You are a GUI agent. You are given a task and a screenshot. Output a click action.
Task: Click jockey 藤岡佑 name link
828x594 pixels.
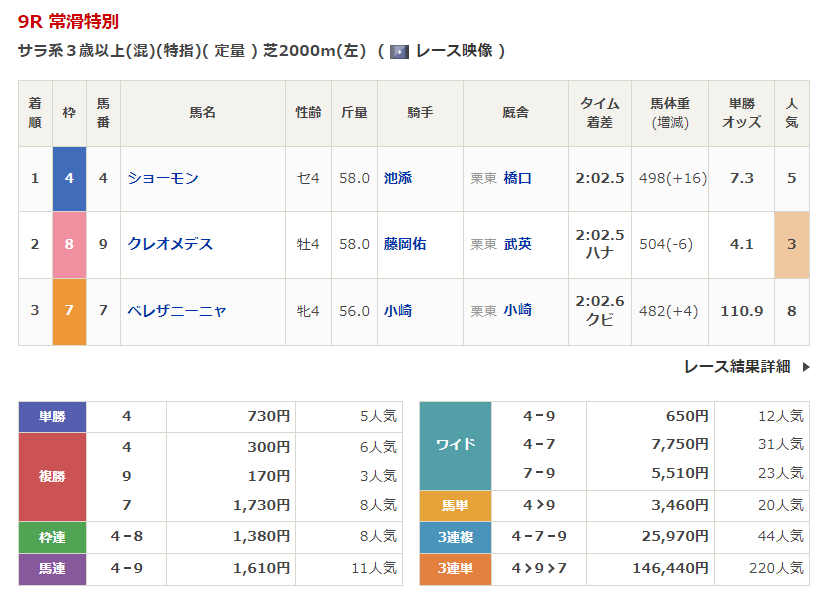pos(405,244)
